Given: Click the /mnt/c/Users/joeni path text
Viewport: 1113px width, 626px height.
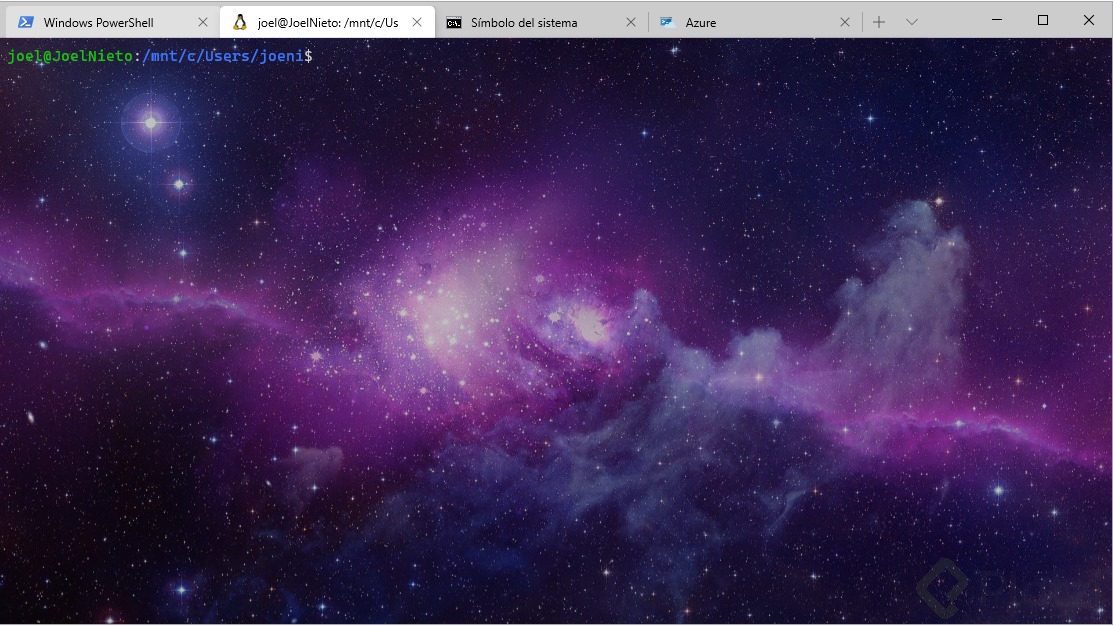Looking at the screenshot, I should [223, 55].
